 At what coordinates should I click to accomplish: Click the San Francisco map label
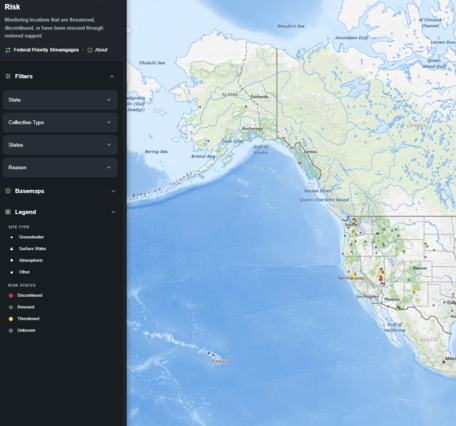(x=351, y=278)
